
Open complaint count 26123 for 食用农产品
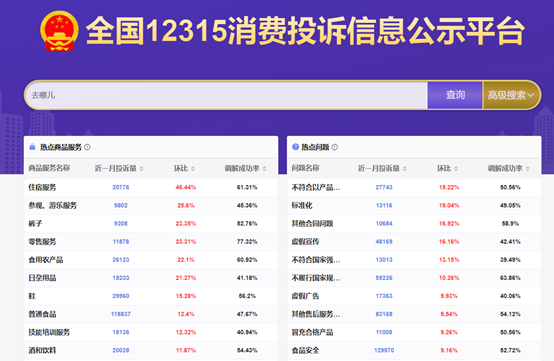coord(121,260)
